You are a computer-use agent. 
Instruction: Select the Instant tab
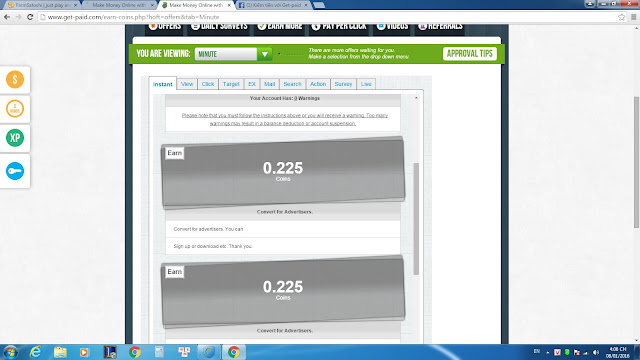click(x=162, y=84)
